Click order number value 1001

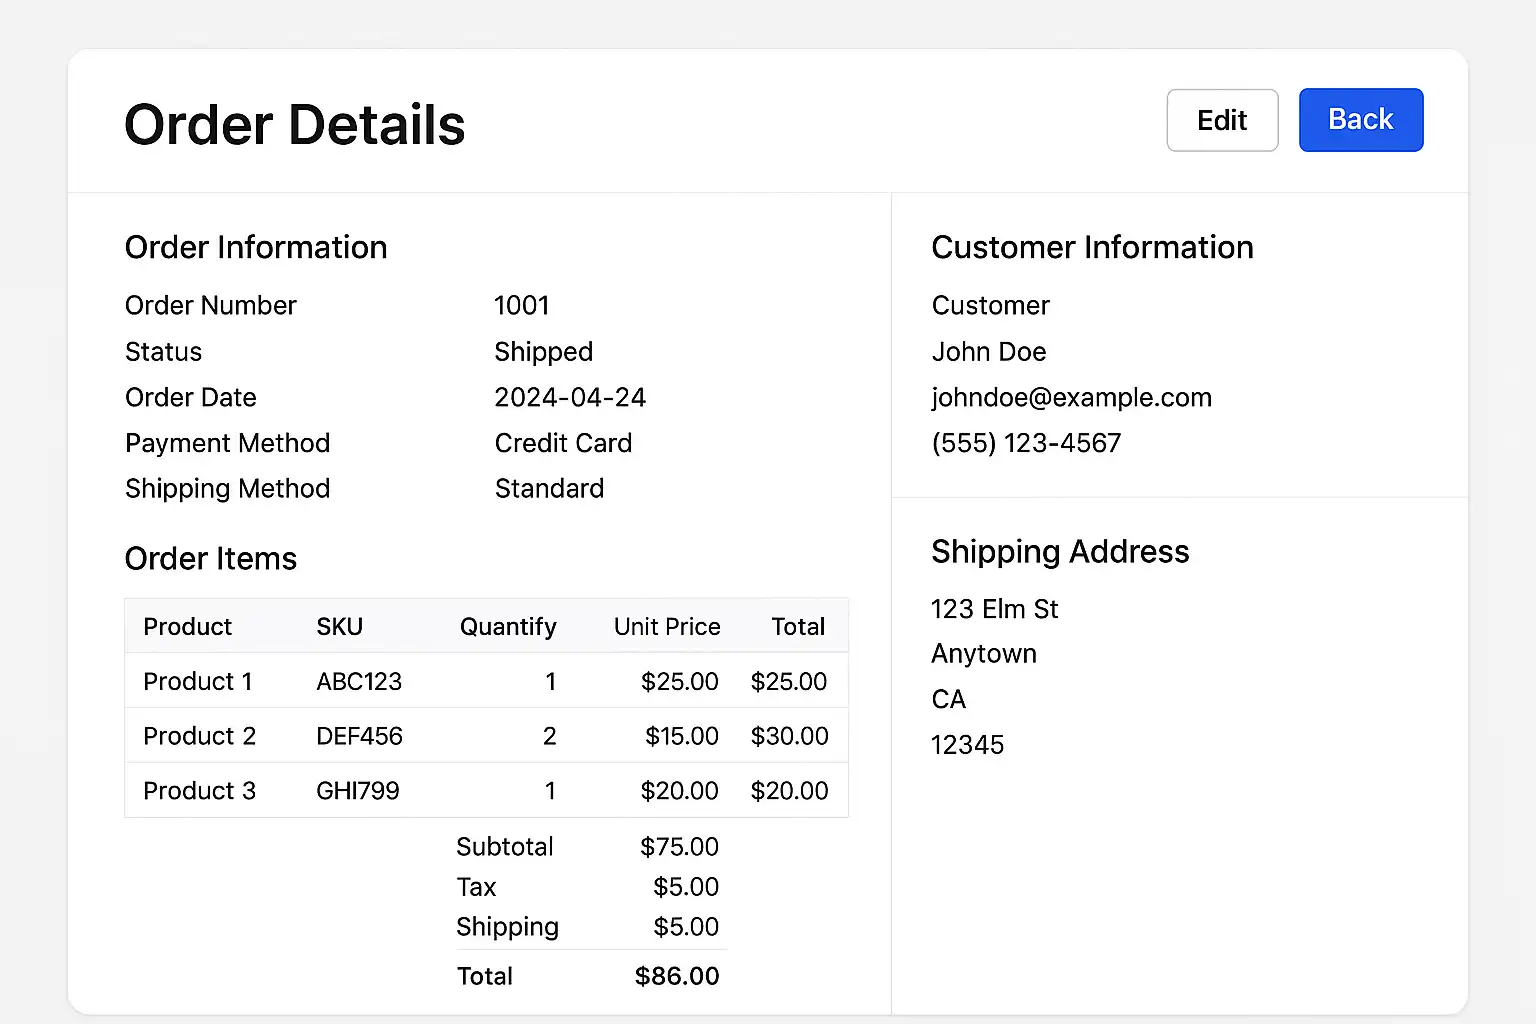(x=522, y=306)
